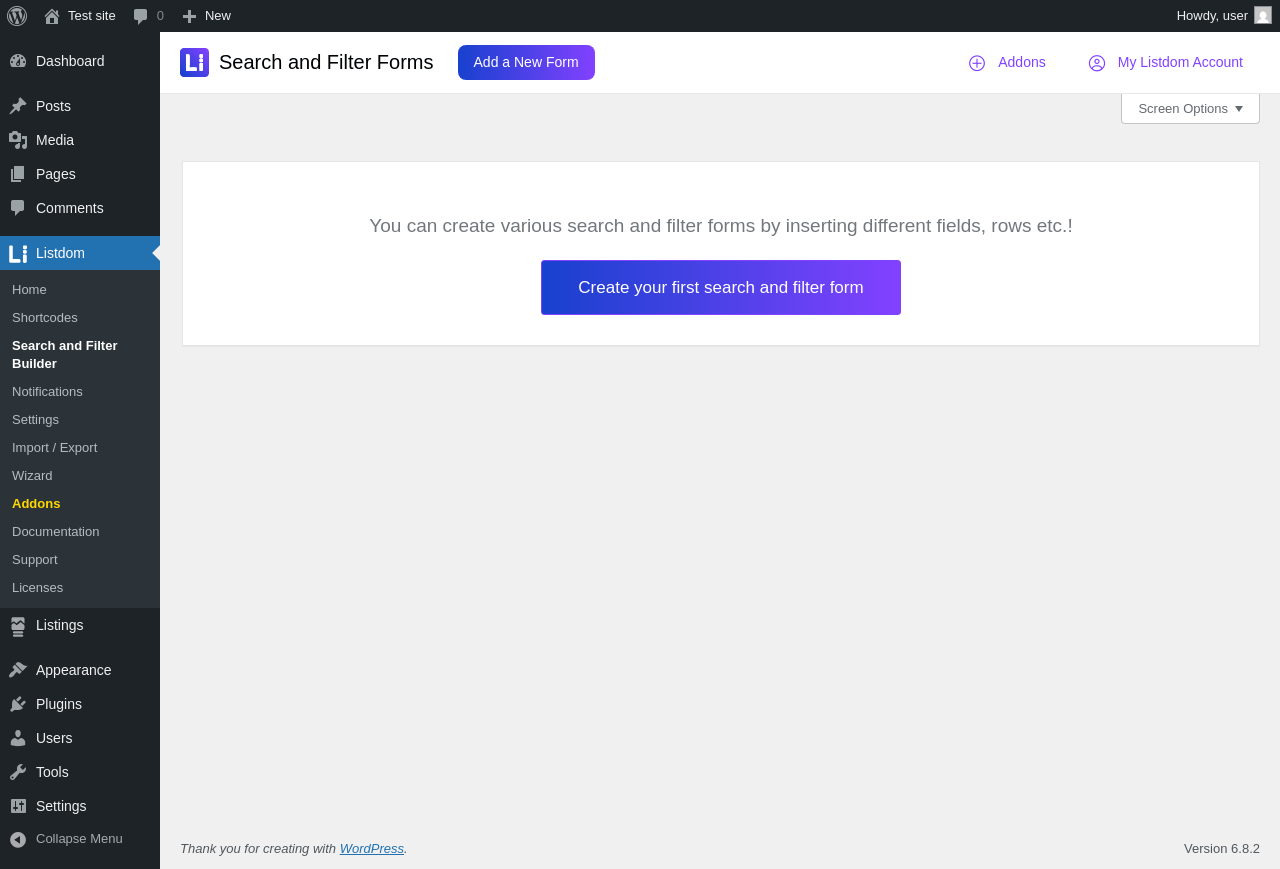Click the Media library icon

click(18, 140)
